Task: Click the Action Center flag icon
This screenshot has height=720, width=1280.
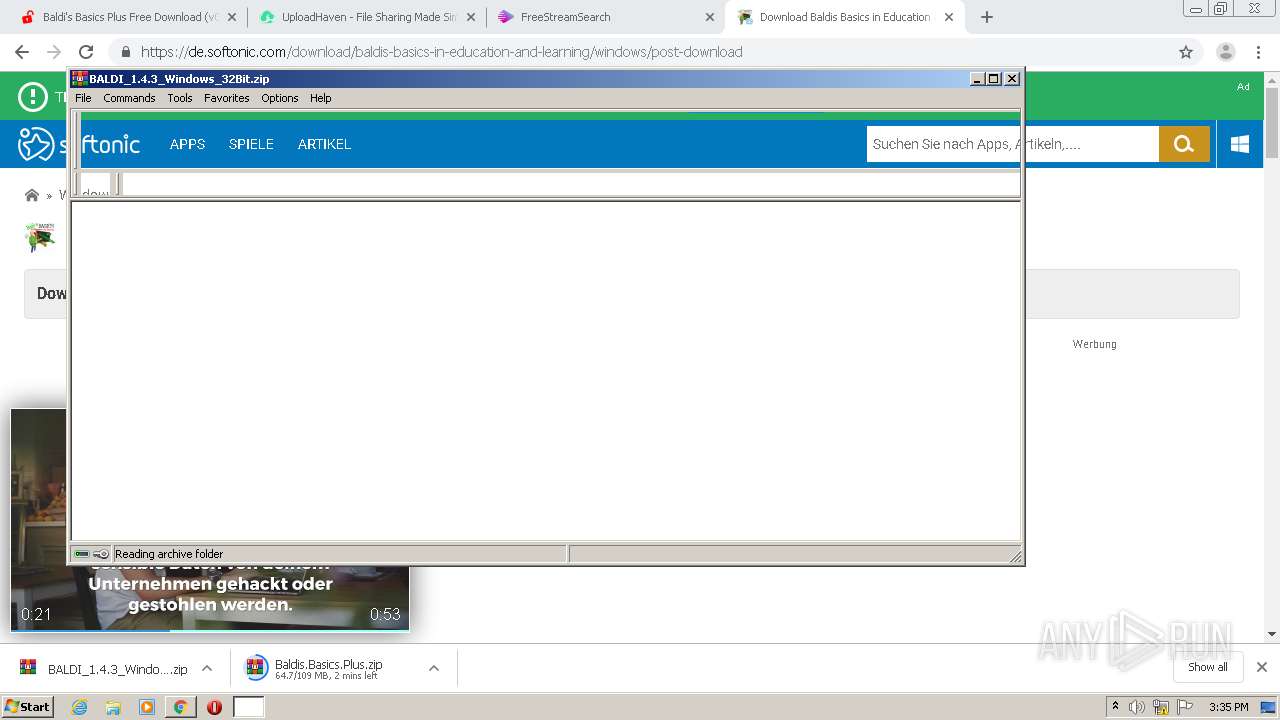Action: [x=1186, y=707]
